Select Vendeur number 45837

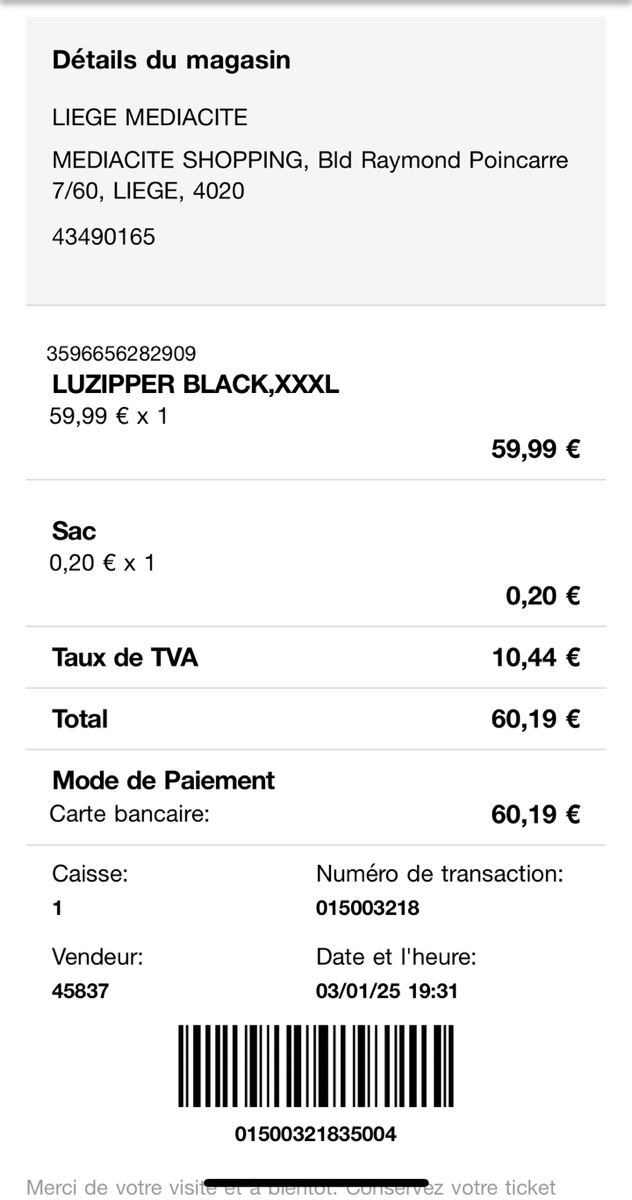click(80, 992)
